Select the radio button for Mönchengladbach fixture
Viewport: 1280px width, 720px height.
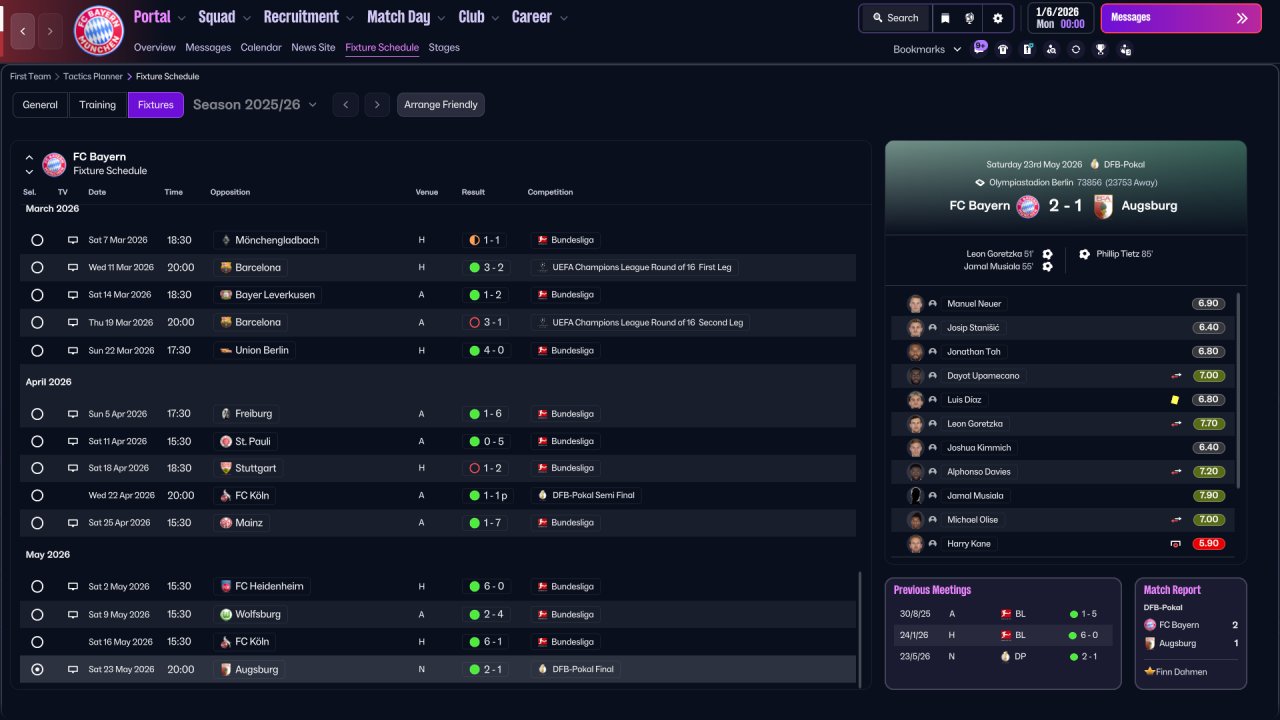(37, 240)
